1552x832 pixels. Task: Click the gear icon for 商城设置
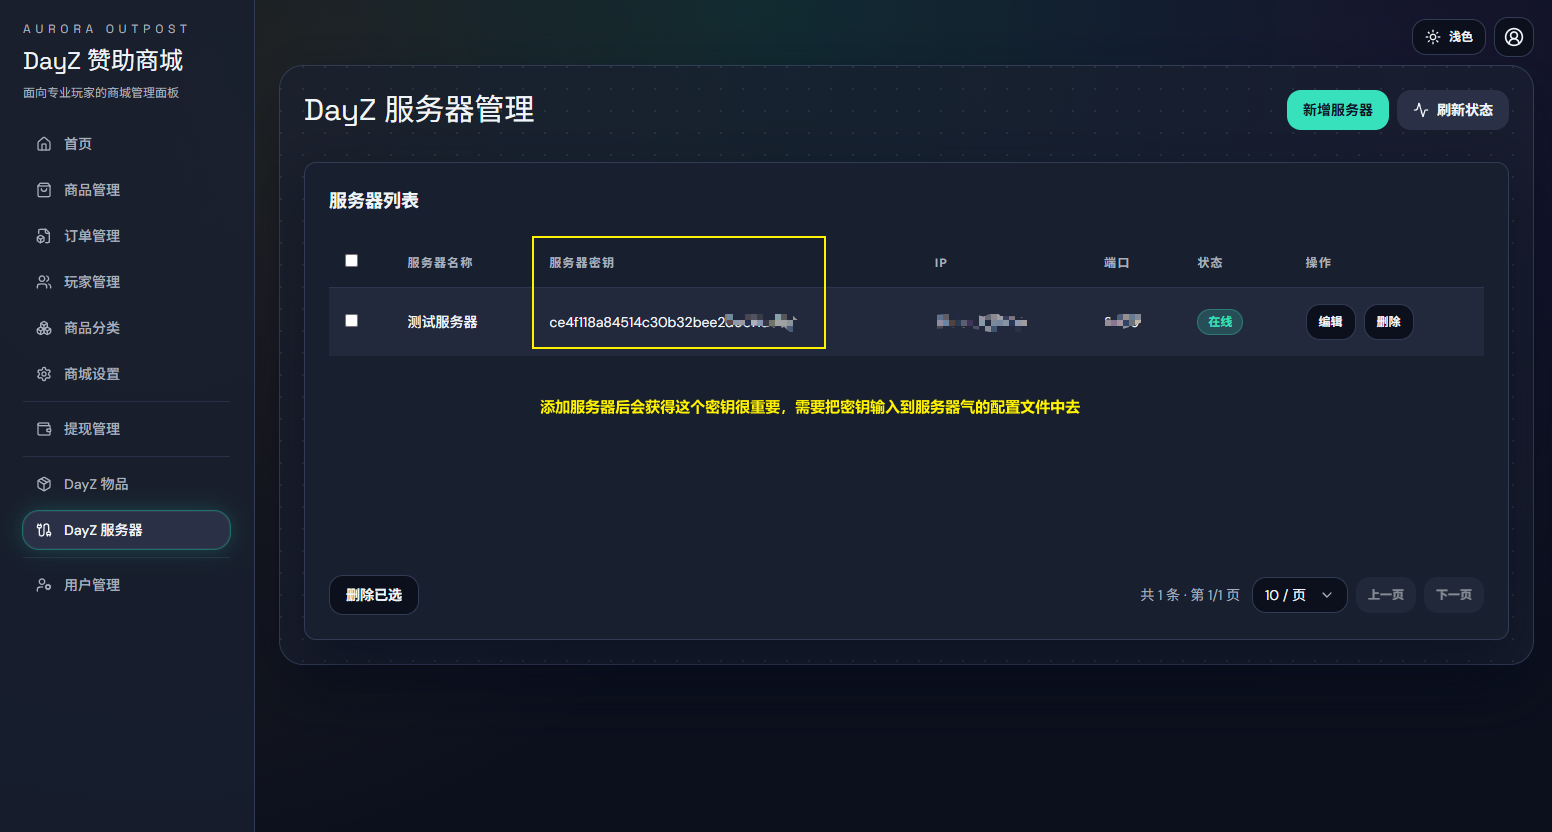[x=44, y=374]
